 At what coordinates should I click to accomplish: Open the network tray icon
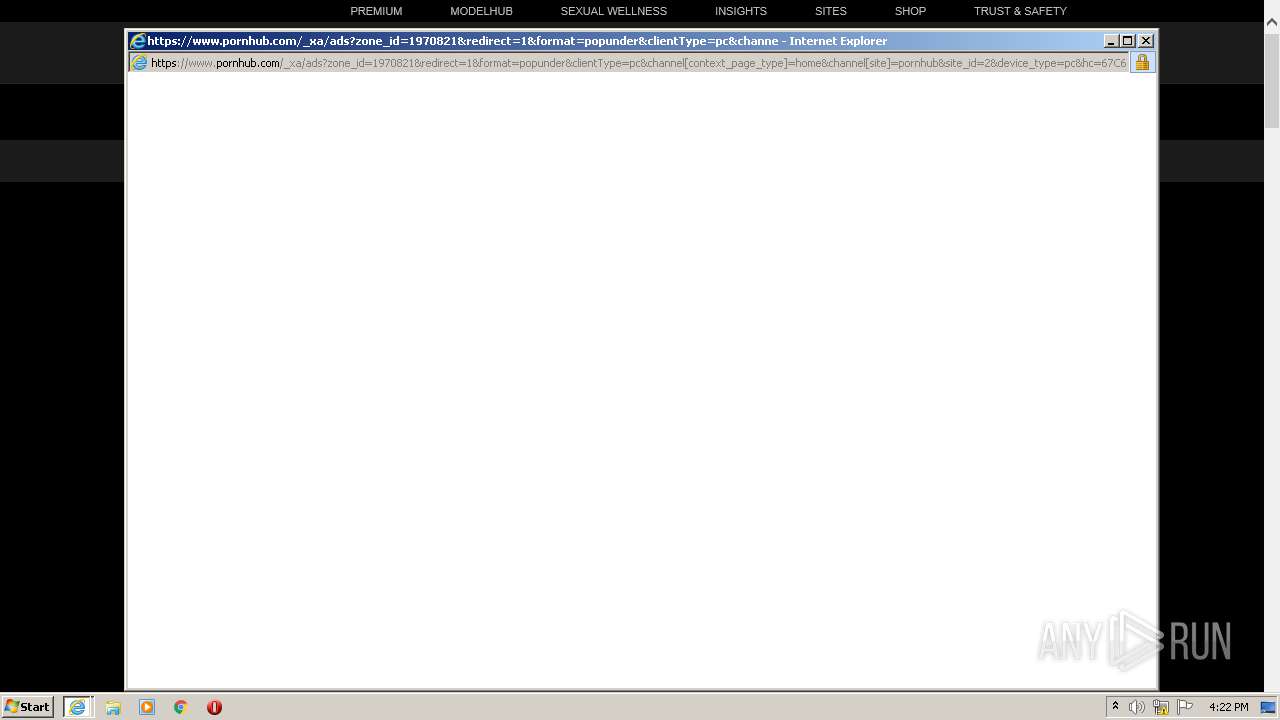1161,707
